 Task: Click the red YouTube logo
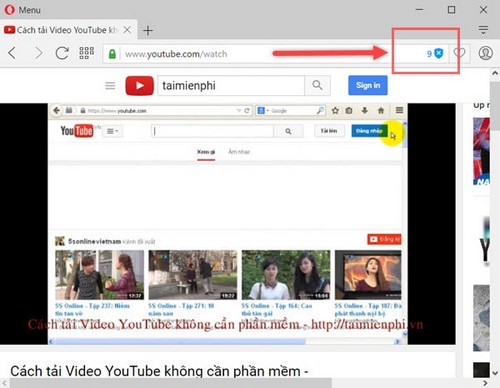point(139,86)
